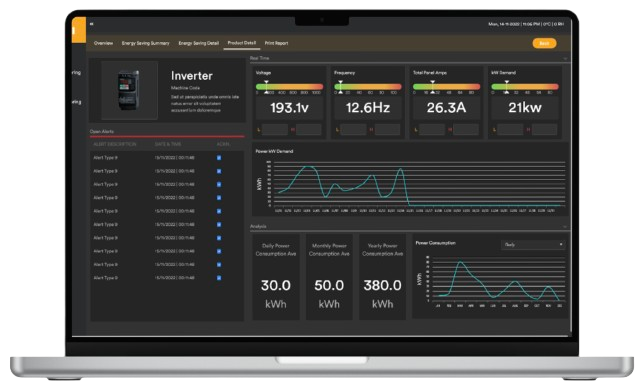Open the Overview tab

tap(103, 43)
